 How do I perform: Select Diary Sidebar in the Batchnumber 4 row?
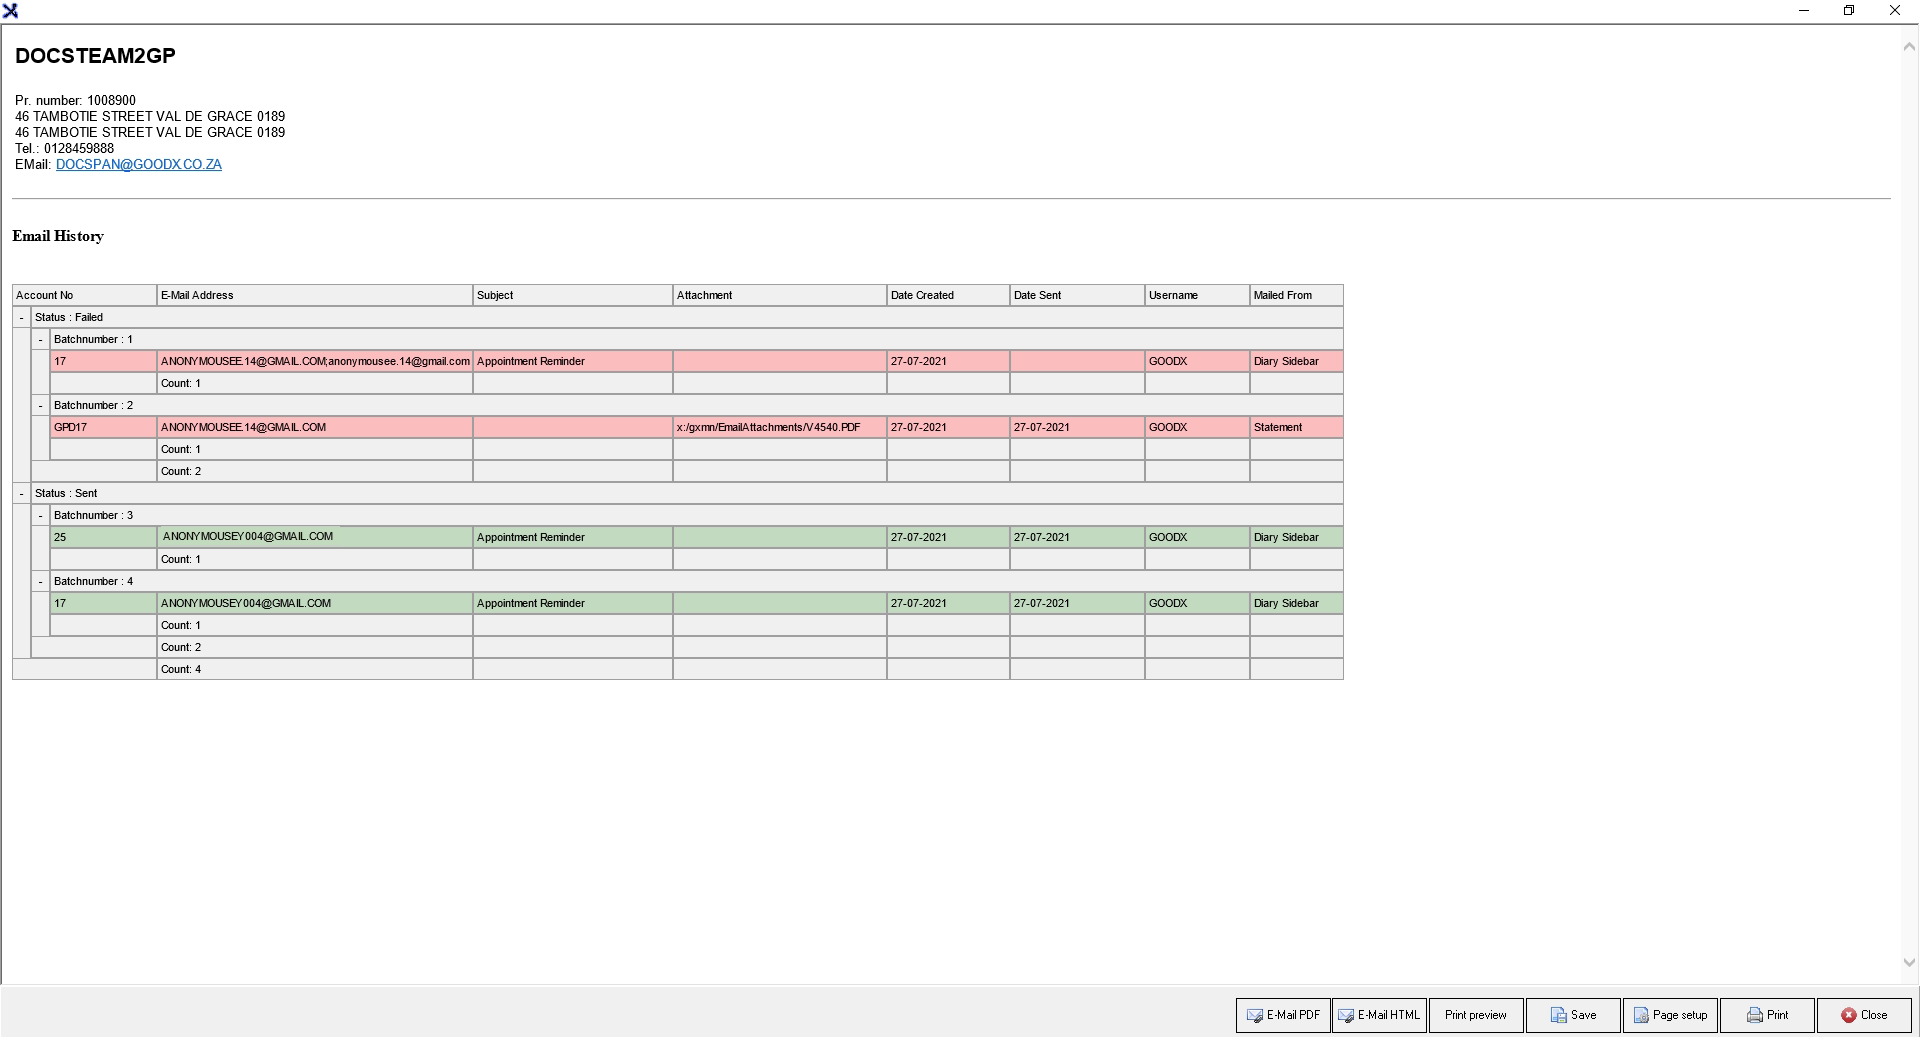pyautogui.click(x=1296, y=603)
